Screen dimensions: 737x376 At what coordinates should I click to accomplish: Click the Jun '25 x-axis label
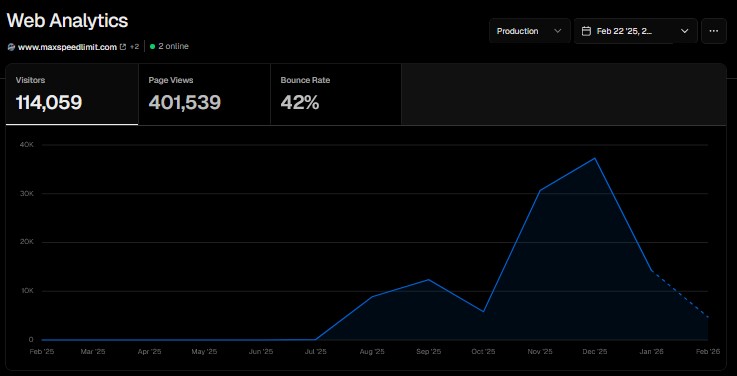[x=261, y=352]
